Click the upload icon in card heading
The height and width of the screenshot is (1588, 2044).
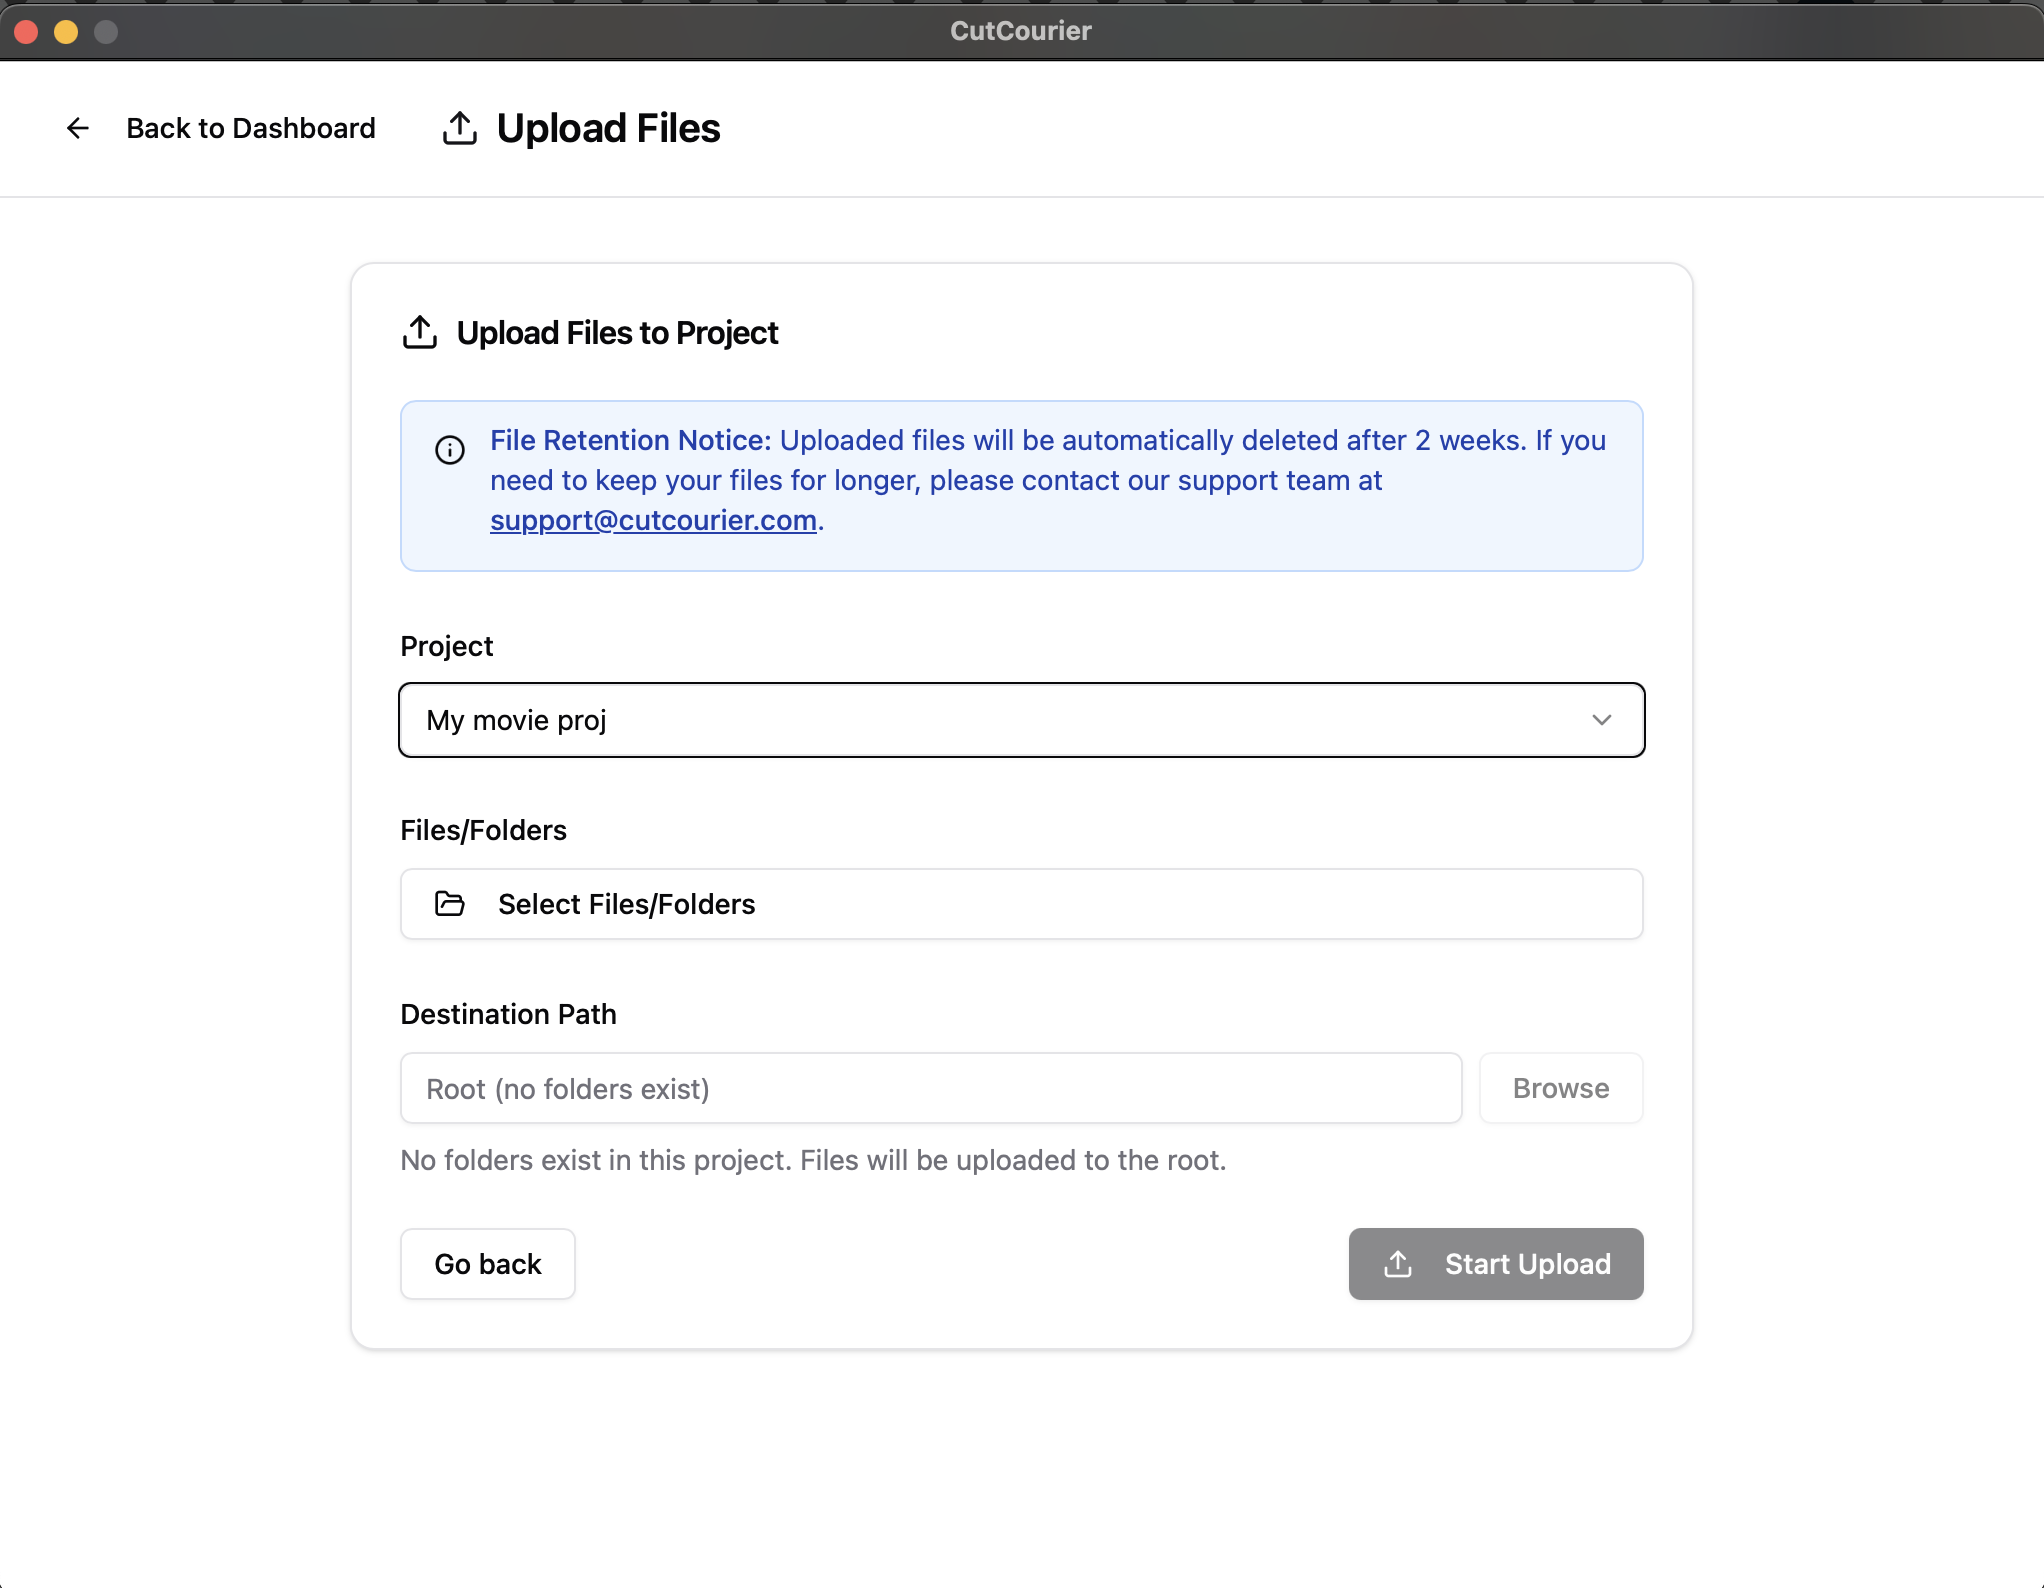tap(420, 333)
